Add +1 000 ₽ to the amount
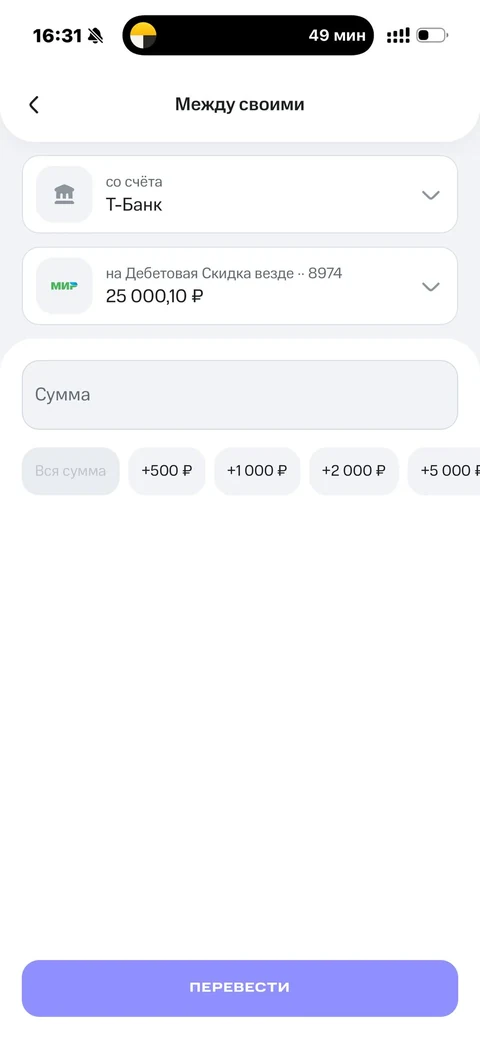 point(257,471)
